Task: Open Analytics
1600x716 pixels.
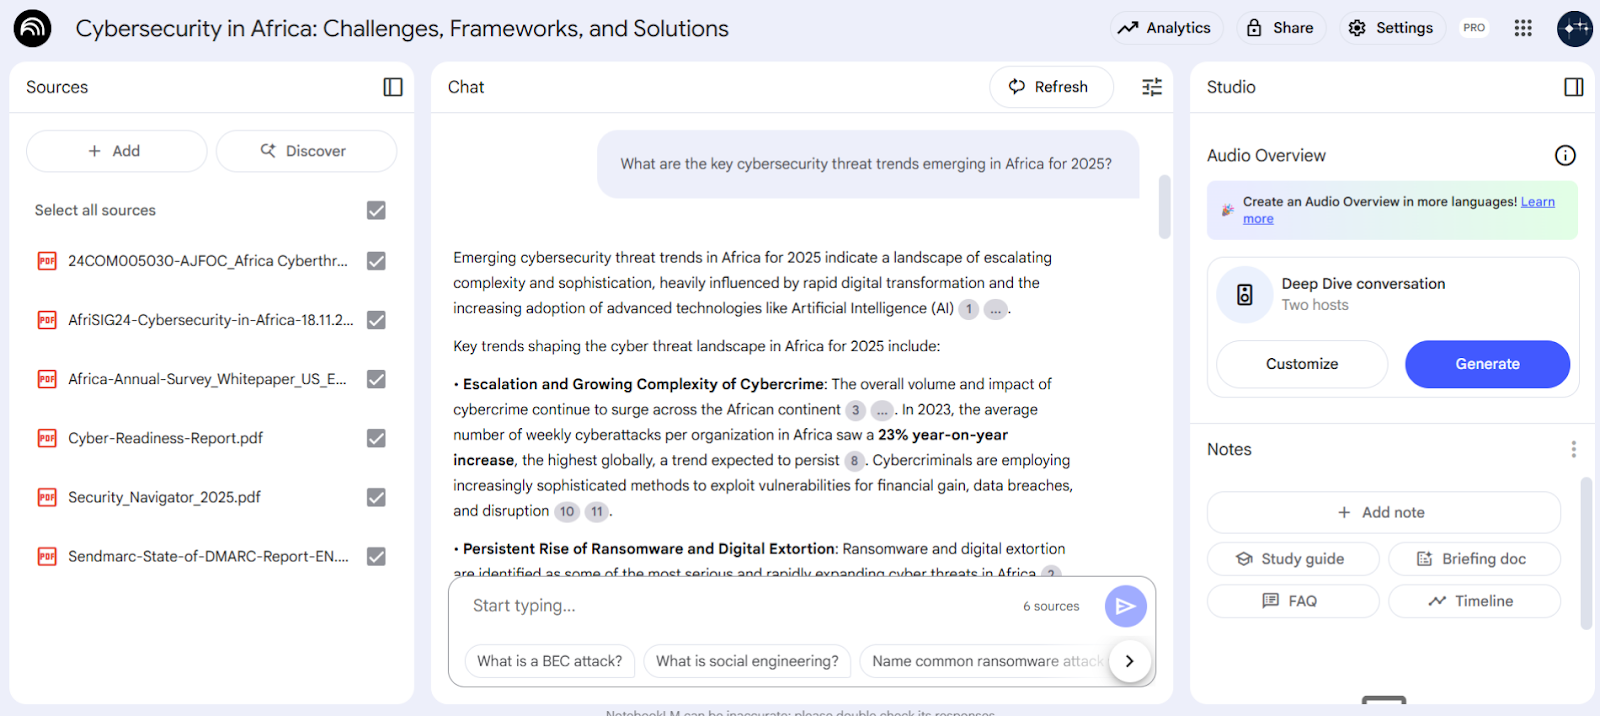Action: (1164, 28)
